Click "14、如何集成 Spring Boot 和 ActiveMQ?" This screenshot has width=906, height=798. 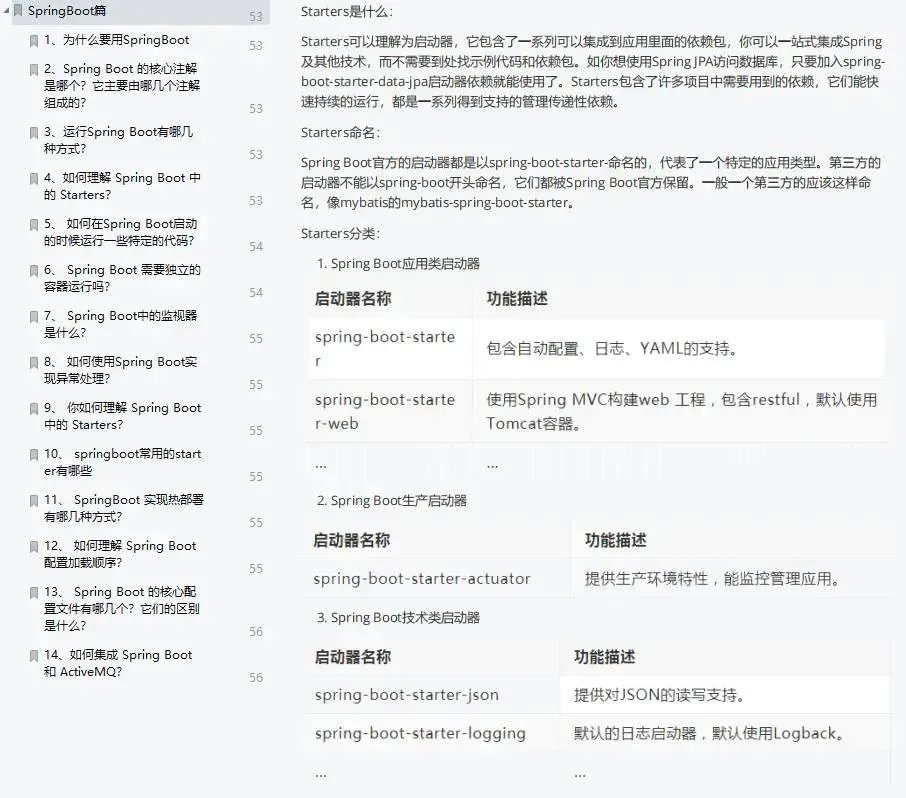120,663
